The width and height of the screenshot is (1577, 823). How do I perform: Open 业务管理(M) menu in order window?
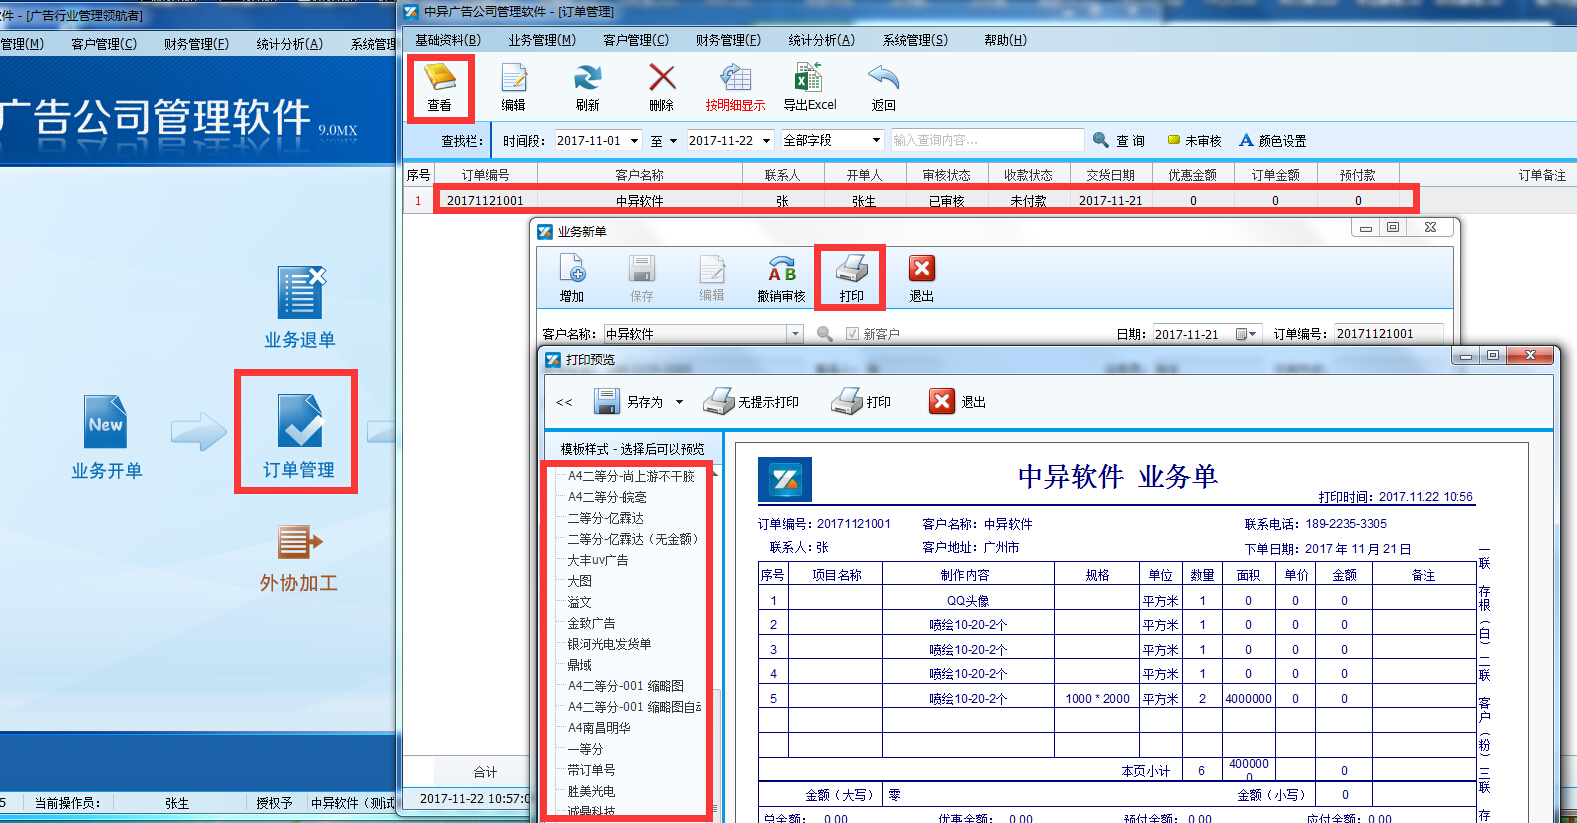(x=541, y=40)
